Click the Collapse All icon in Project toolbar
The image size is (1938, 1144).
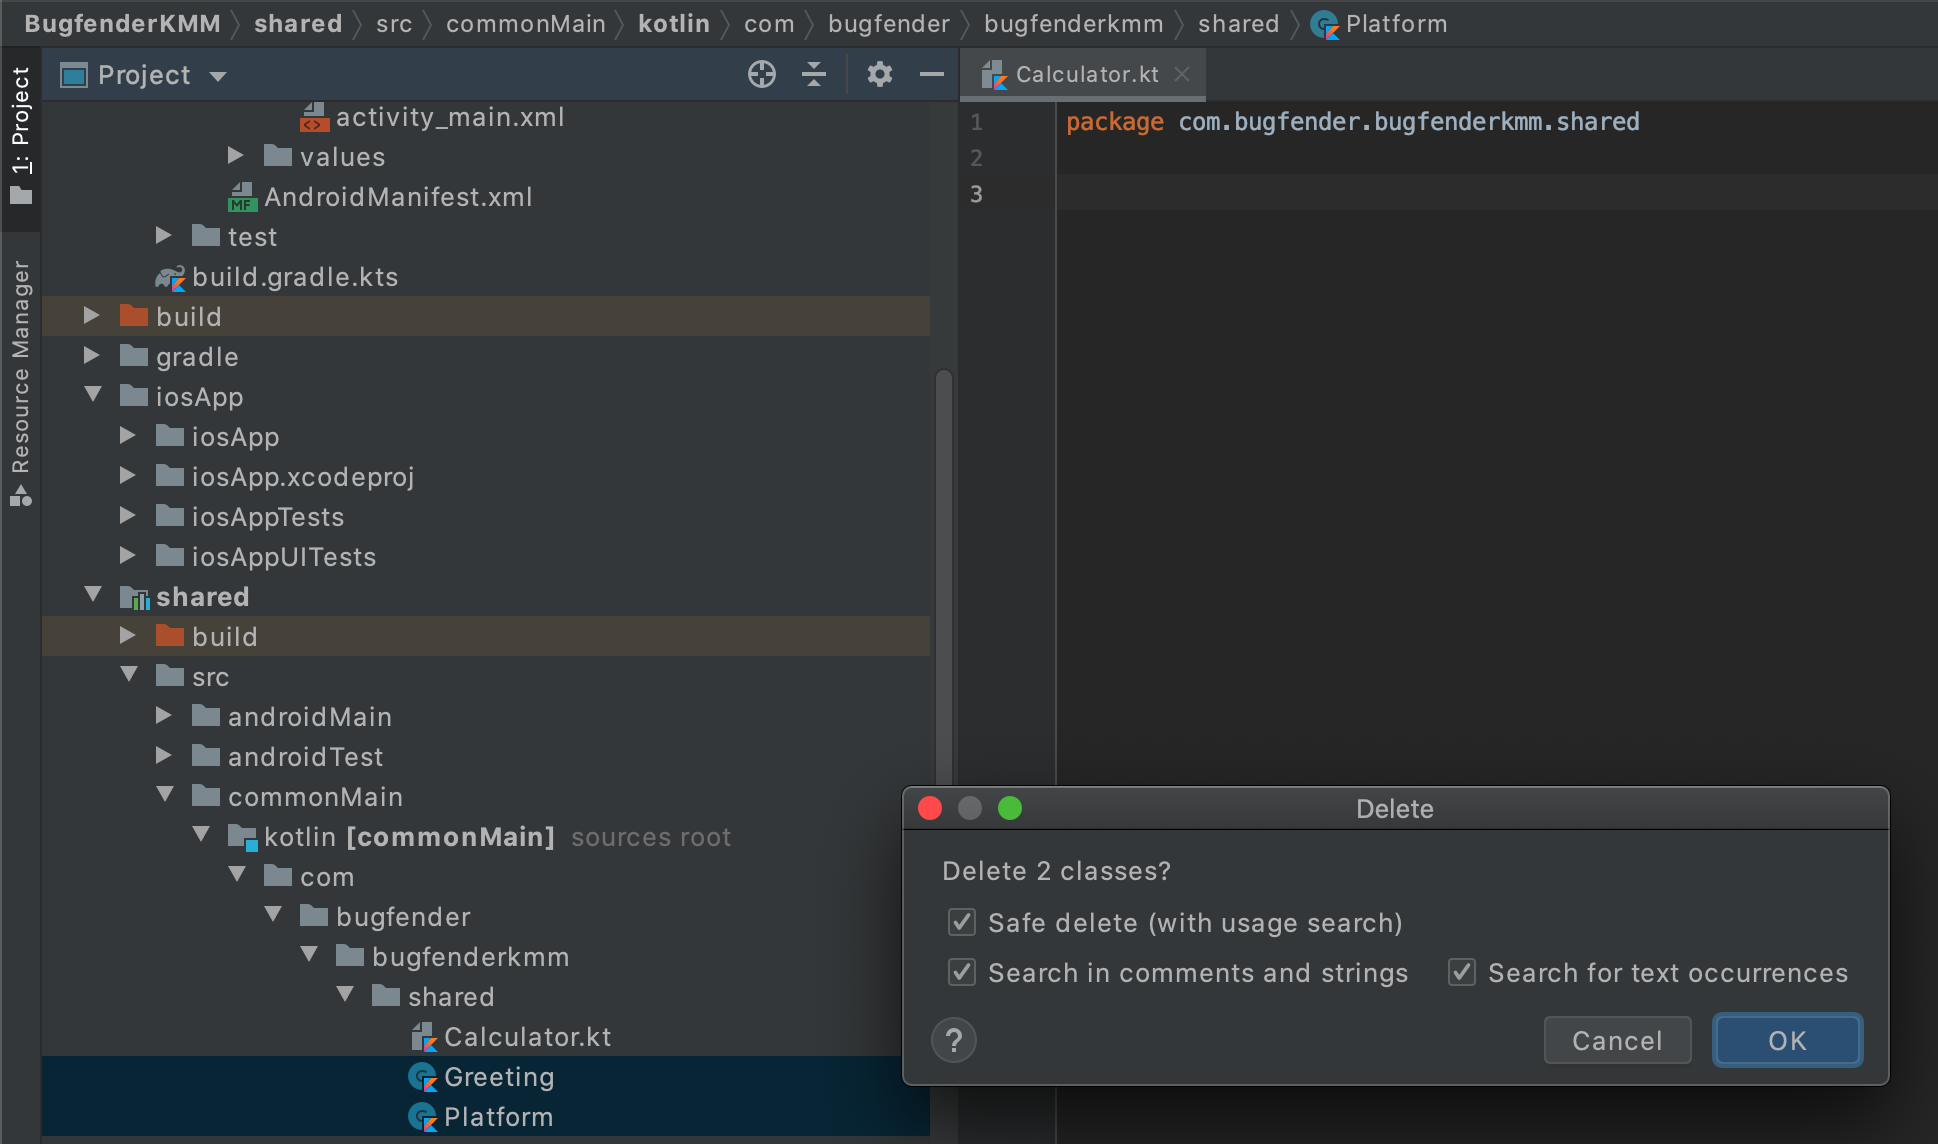tap(814, 74)
